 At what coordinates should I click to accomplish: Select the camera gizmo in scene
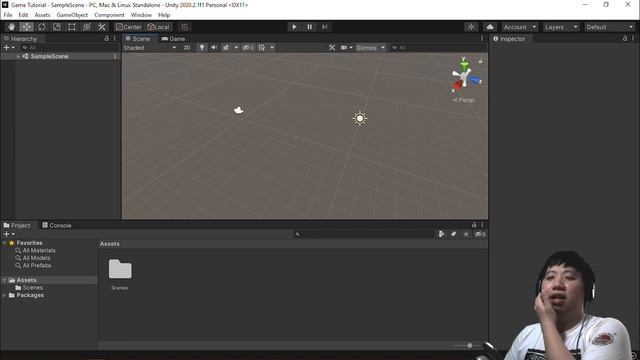click(x=238, y=110)
